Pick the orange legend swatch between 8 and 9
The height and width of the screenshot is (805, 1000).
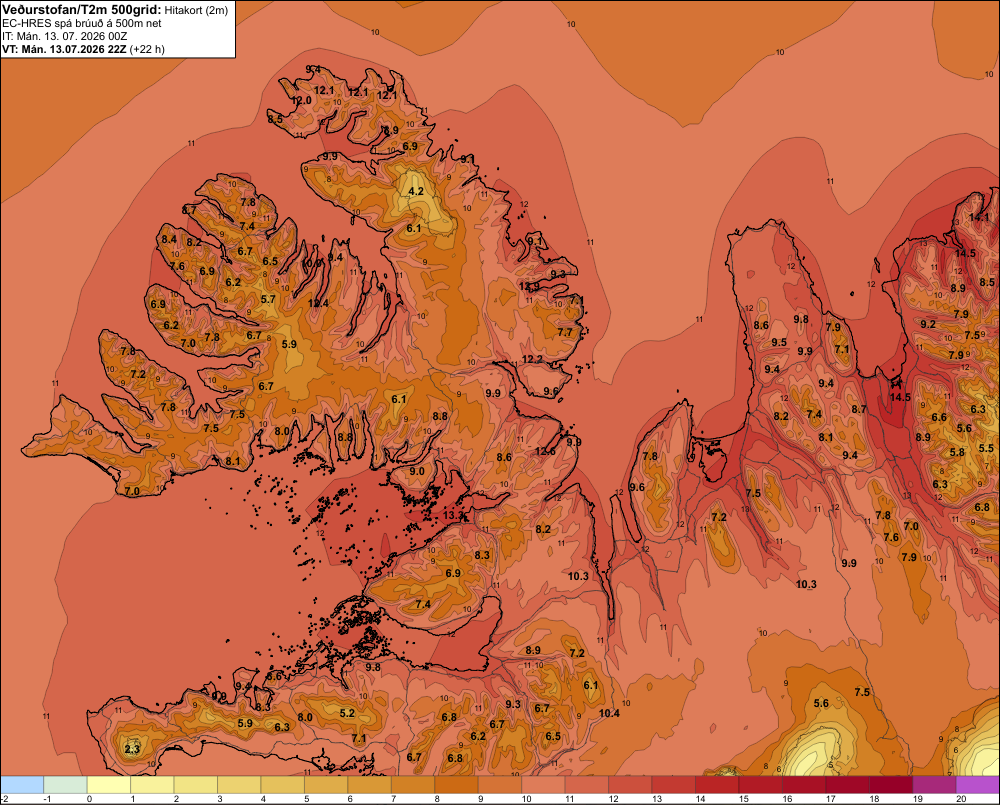pos(457,784)
